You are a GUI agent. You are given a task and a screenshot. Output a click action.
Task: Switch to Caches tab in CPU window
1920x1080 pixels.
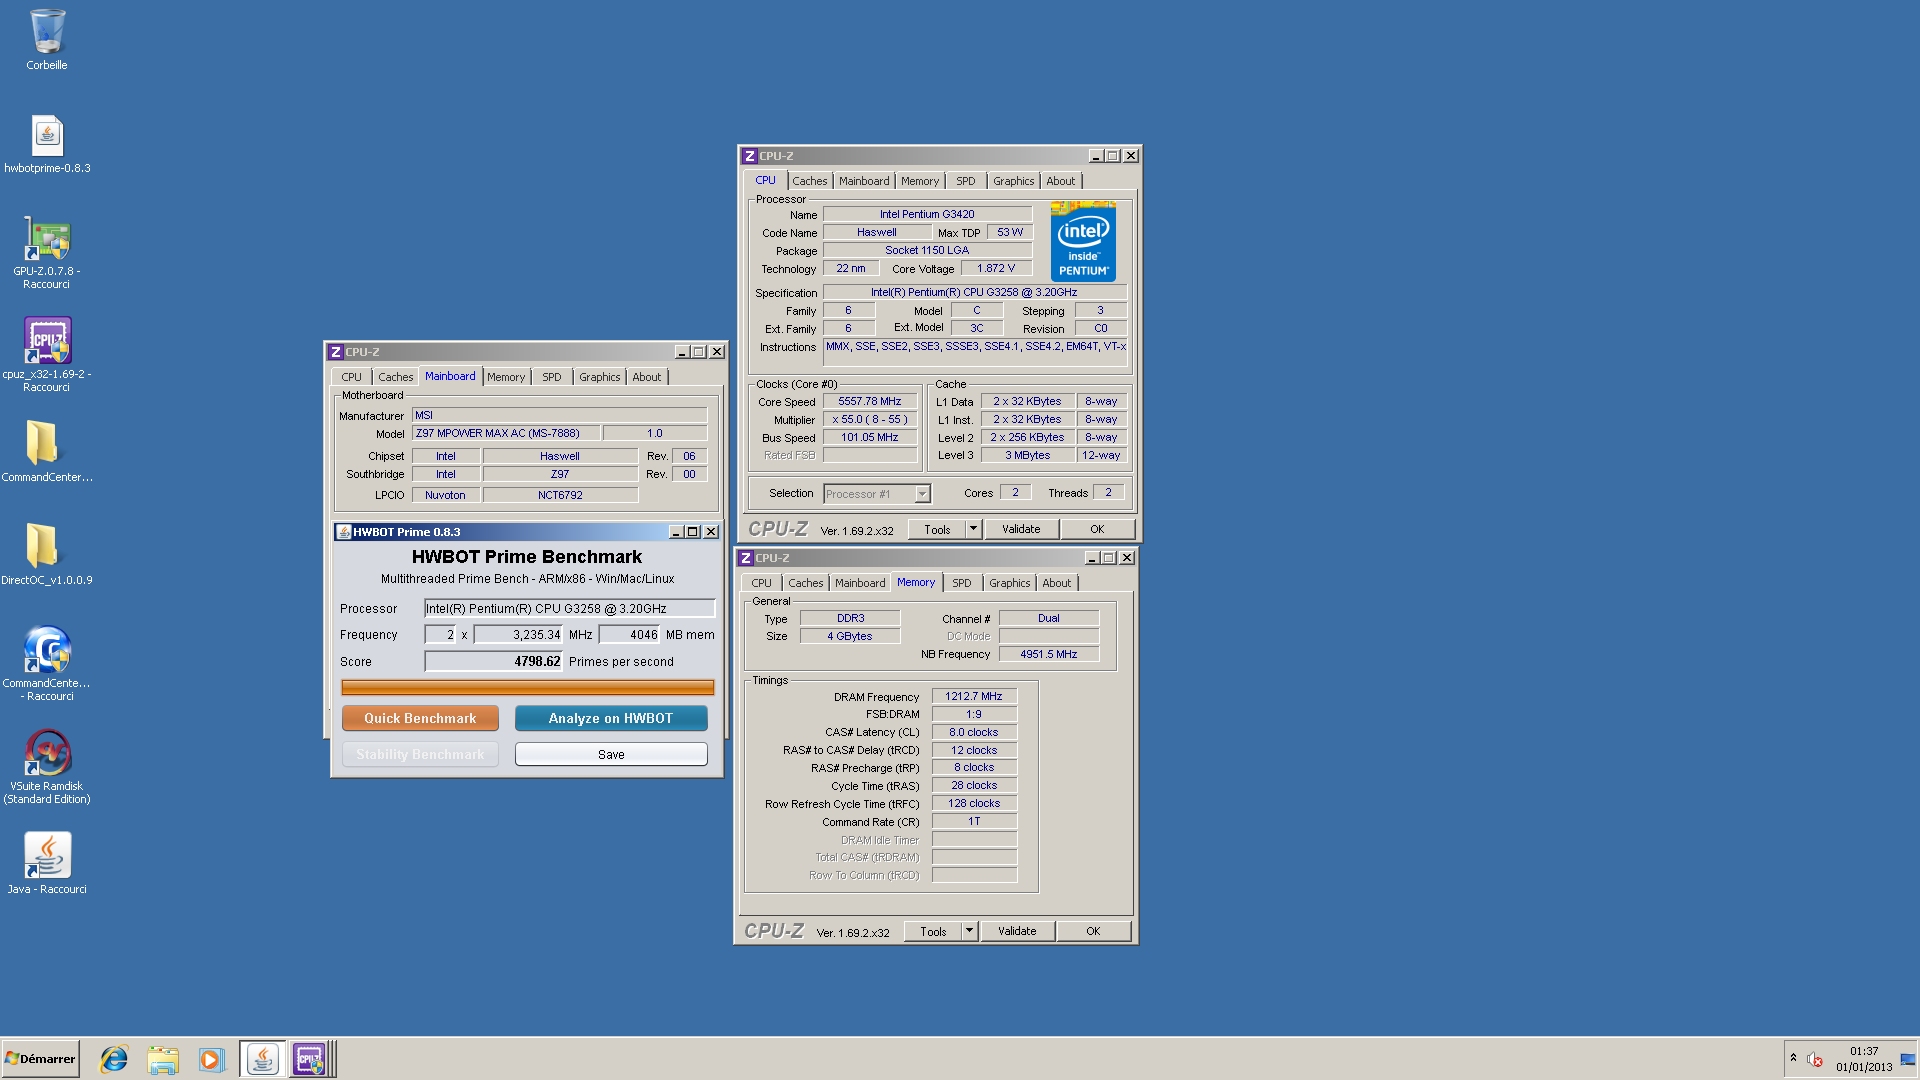point(809,181)
